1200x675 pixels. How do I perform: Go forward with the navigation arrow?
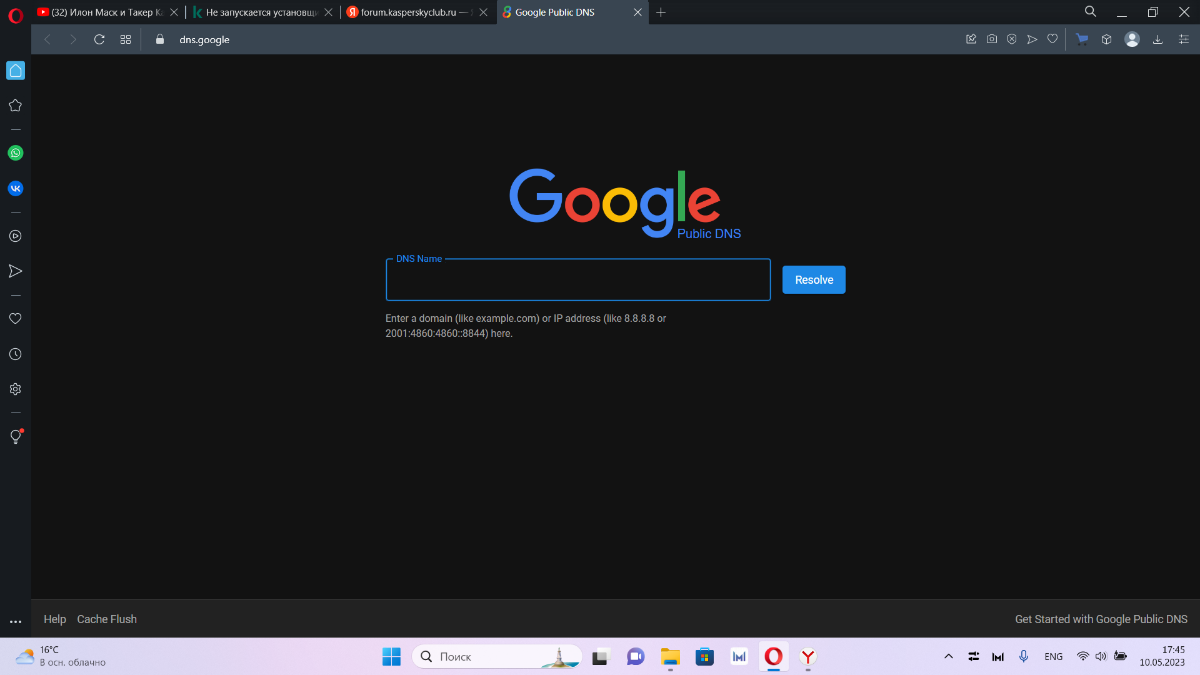click(x=73, y=39)
